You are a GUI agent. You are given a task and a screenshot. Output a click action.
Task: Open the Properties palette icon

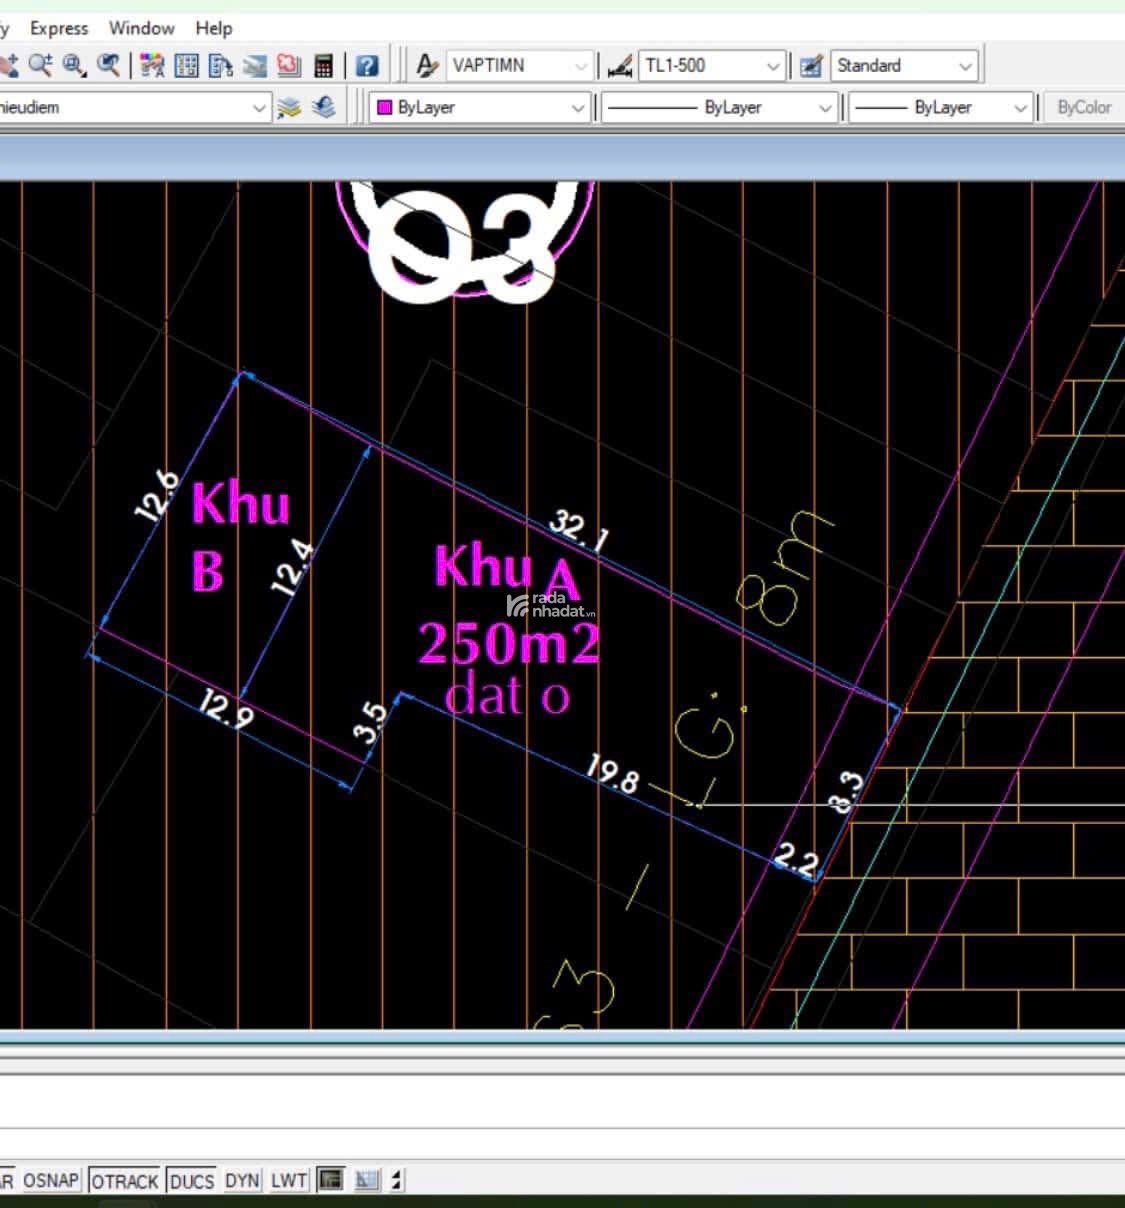coord(152,66)
